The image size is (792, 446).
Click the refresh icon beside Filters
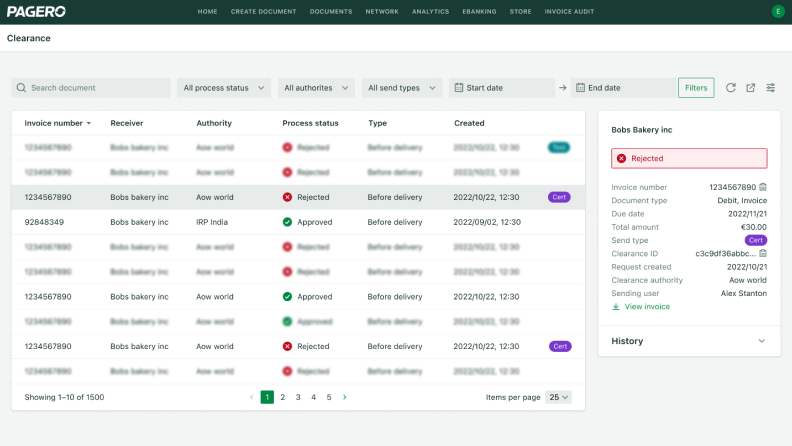click(731, 88)
